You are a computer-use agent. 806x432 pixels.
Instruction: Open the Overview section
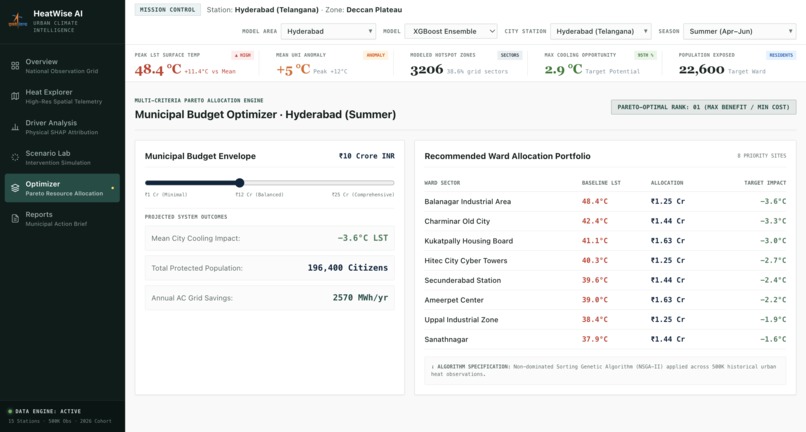coord(62,66)
